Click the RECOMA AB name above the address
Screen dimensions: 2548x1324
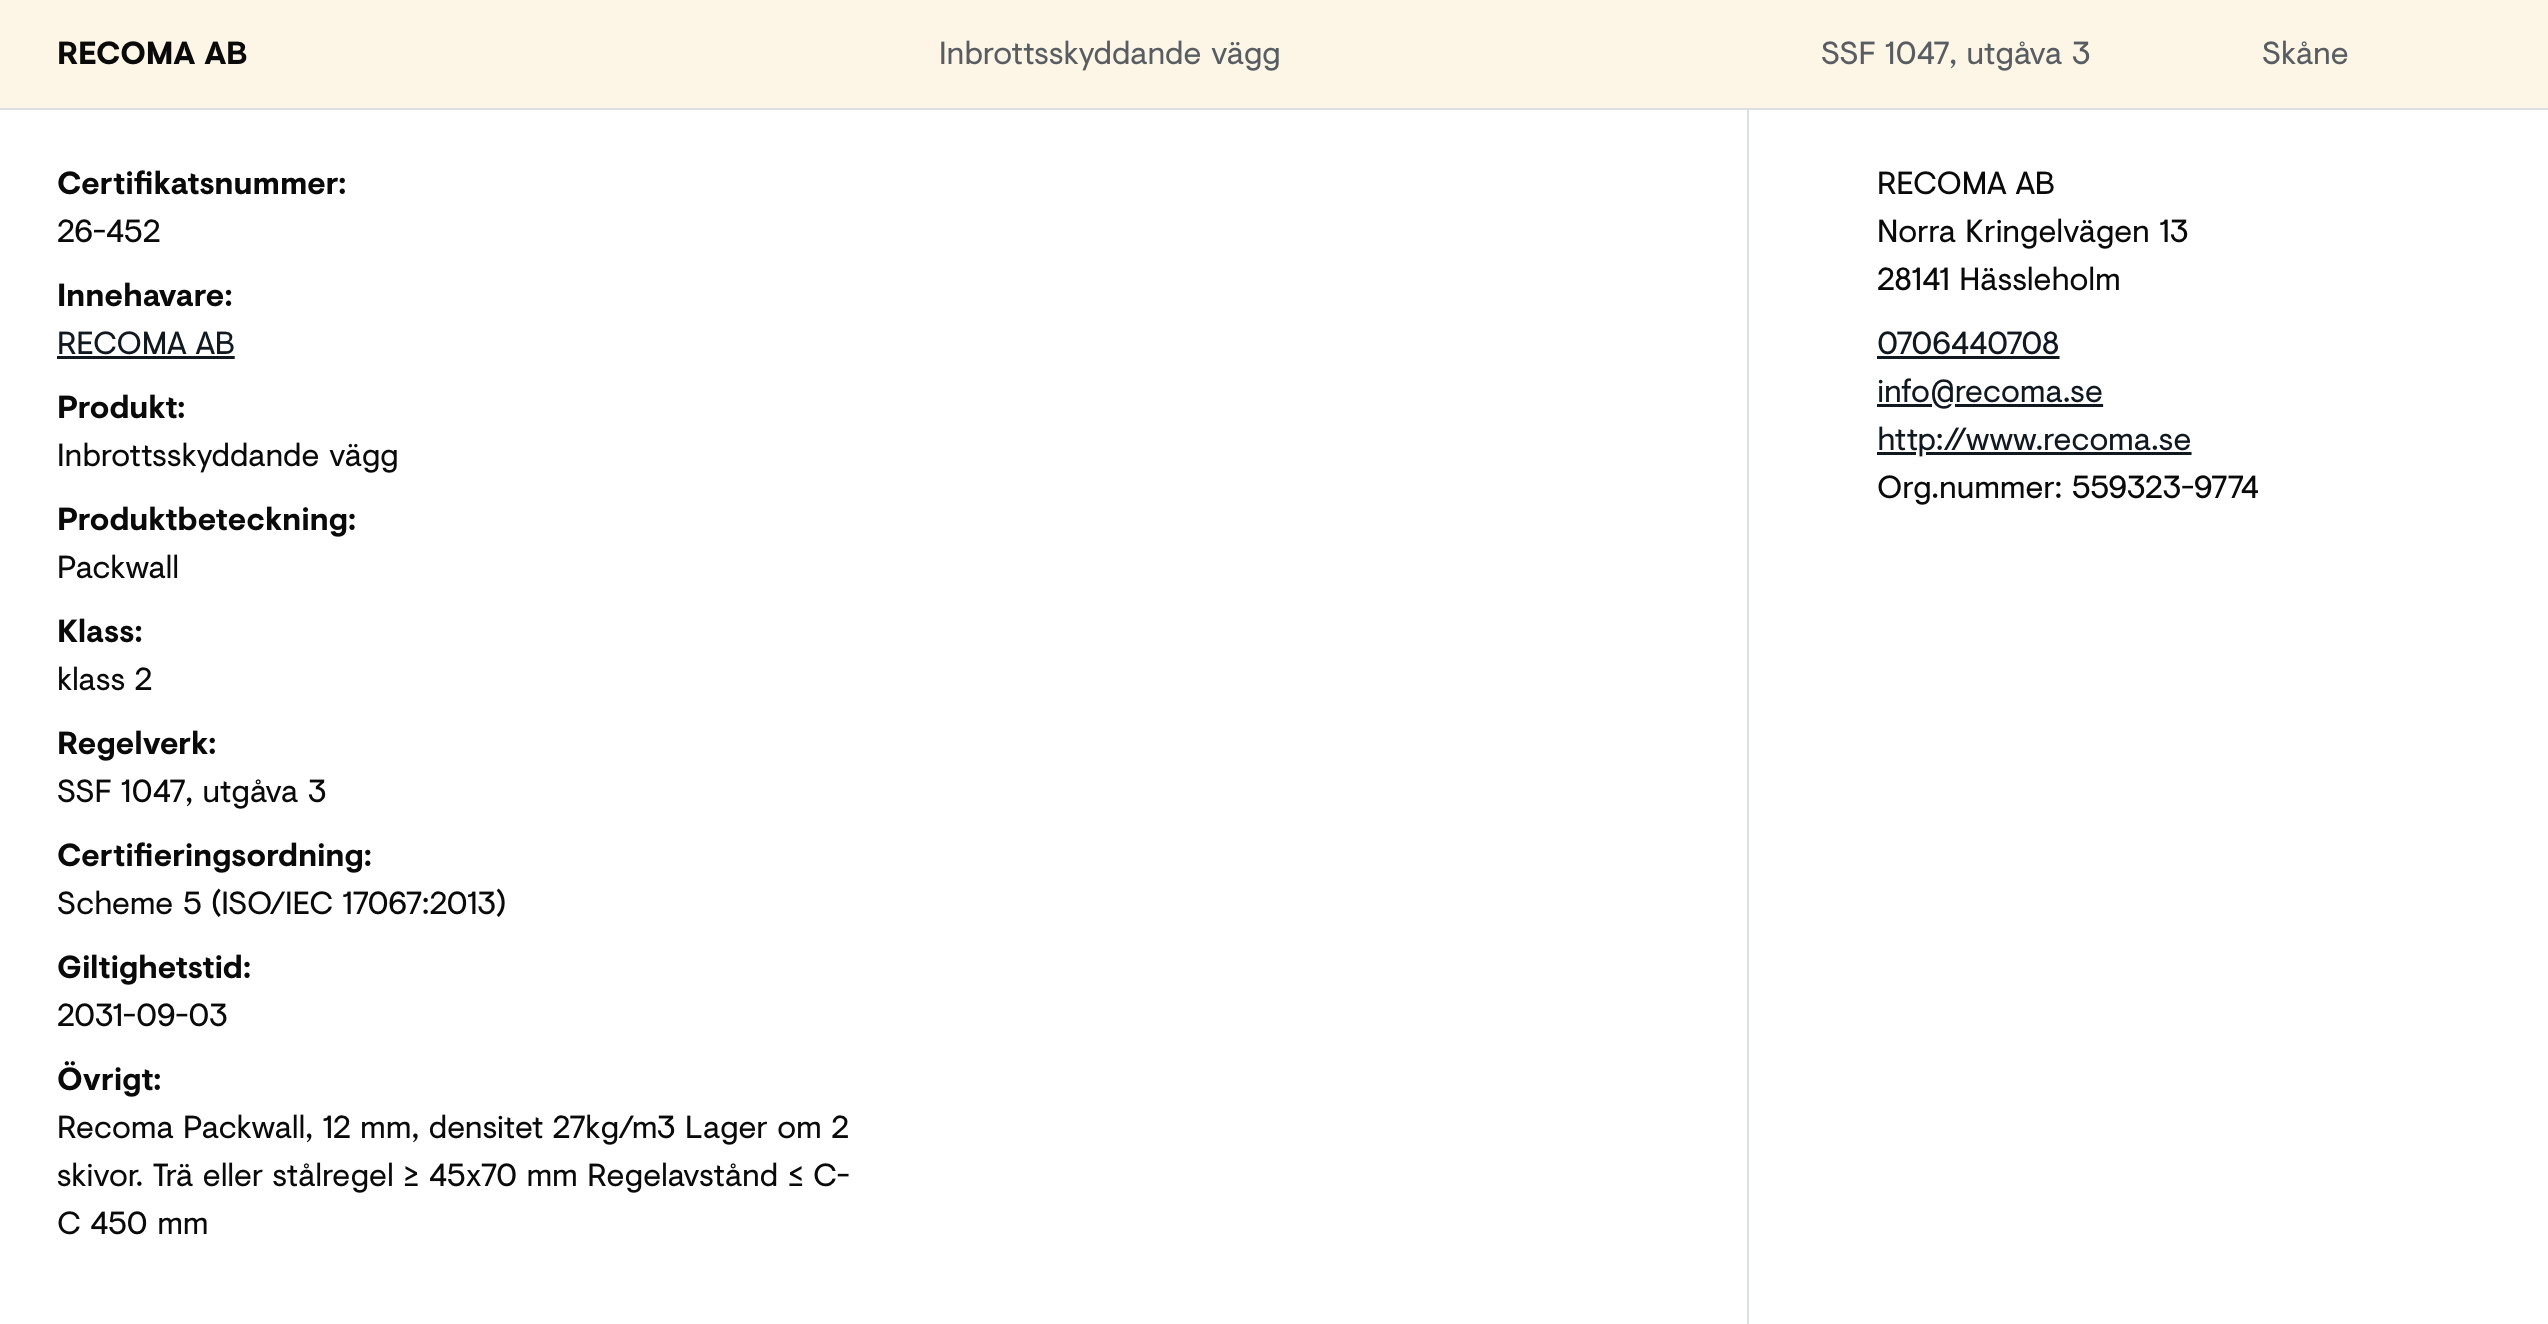pyautogui.click(x=1966, y=183)
